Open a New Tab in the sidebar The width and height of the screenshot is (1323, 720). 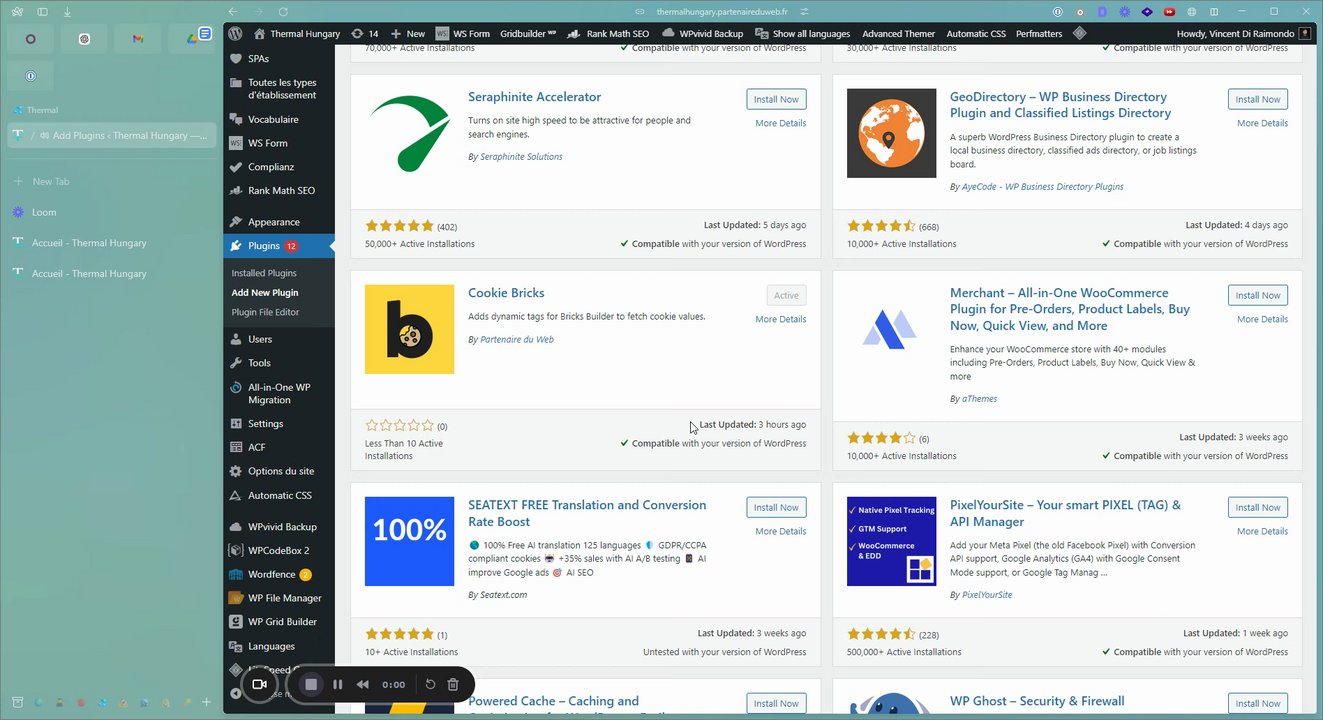pos(110,182)
